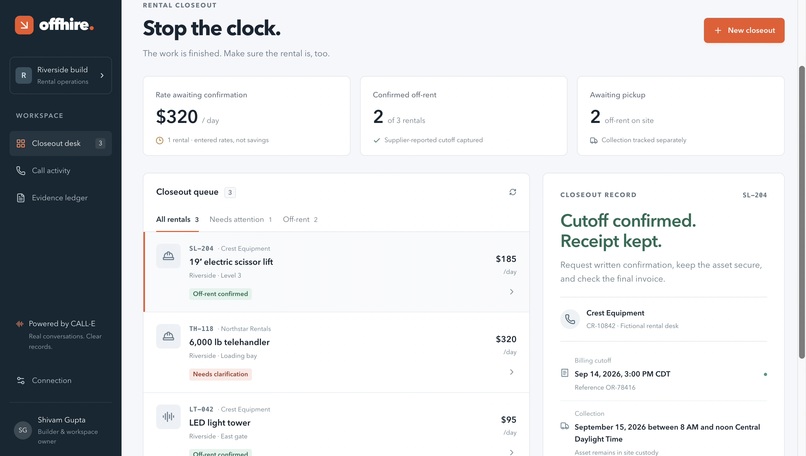The image size is (806, 456).
Task: Expand SL-204 row chevron
Action: point(511,292)
